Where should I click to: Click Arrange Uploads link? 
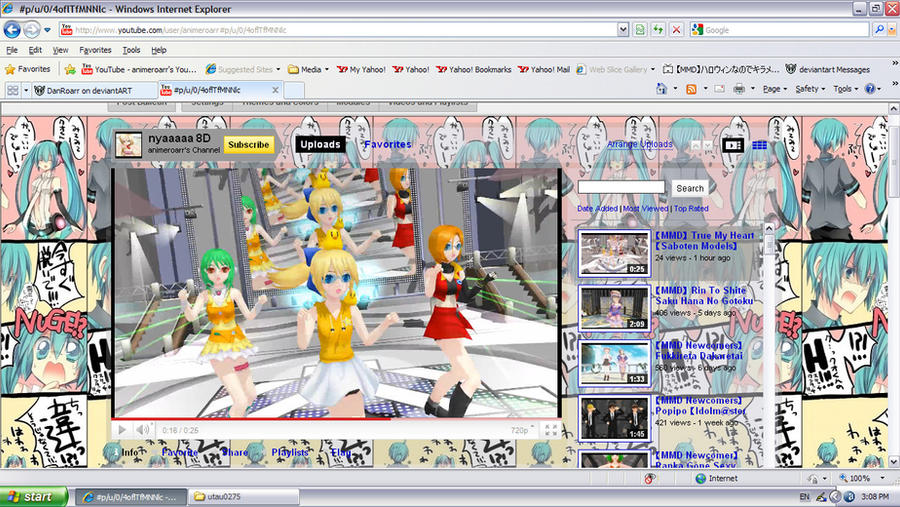tap(640, 144)
